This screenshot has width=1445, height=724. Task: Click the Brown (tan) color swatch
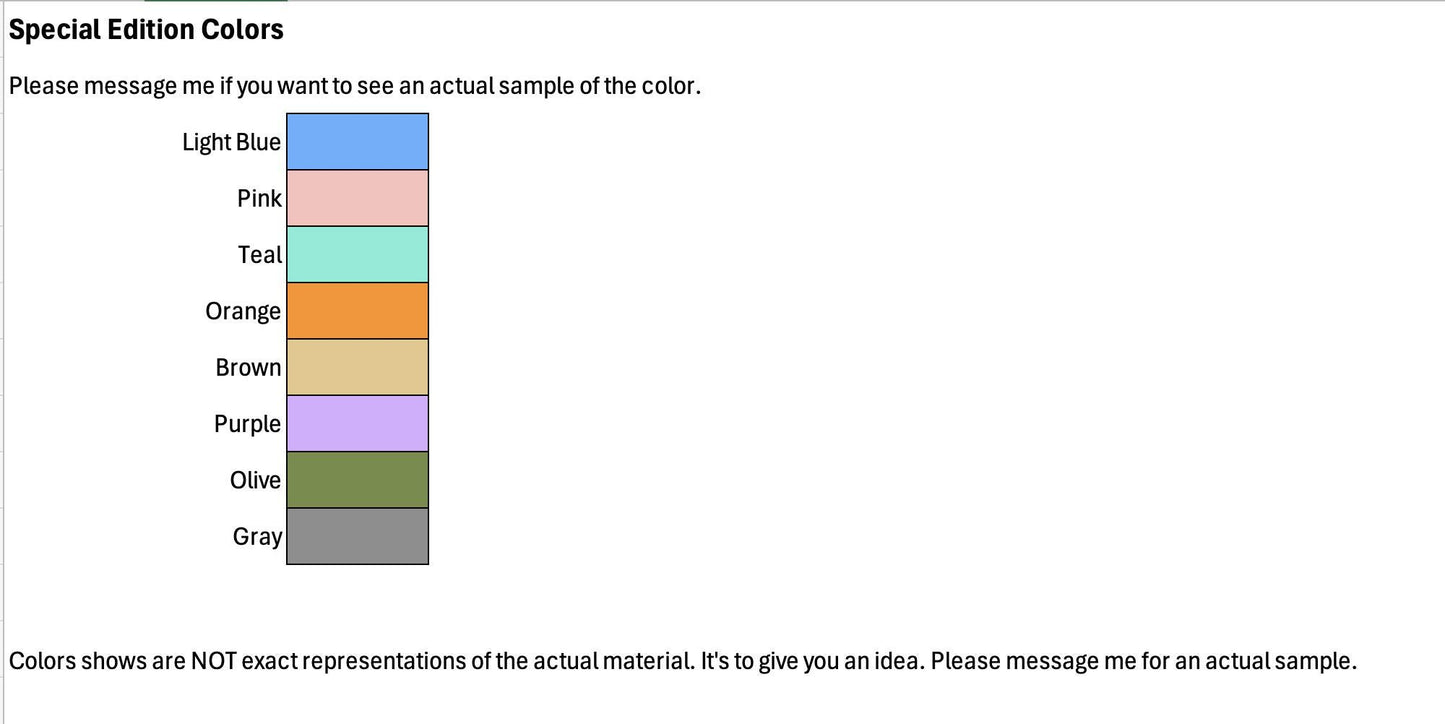click(357, 367)
